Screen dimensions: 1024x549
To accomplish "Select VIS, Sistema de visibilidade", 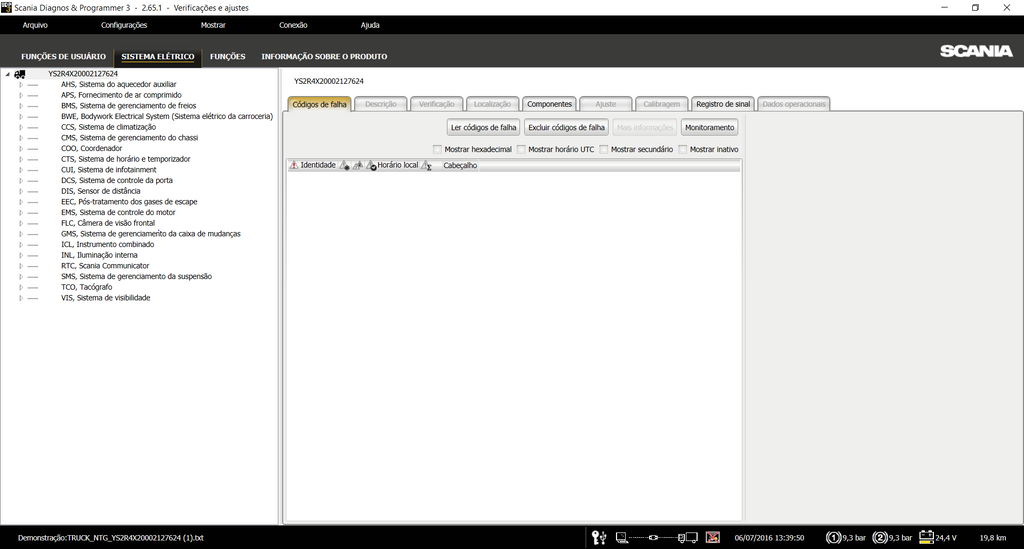I will 106,298.
